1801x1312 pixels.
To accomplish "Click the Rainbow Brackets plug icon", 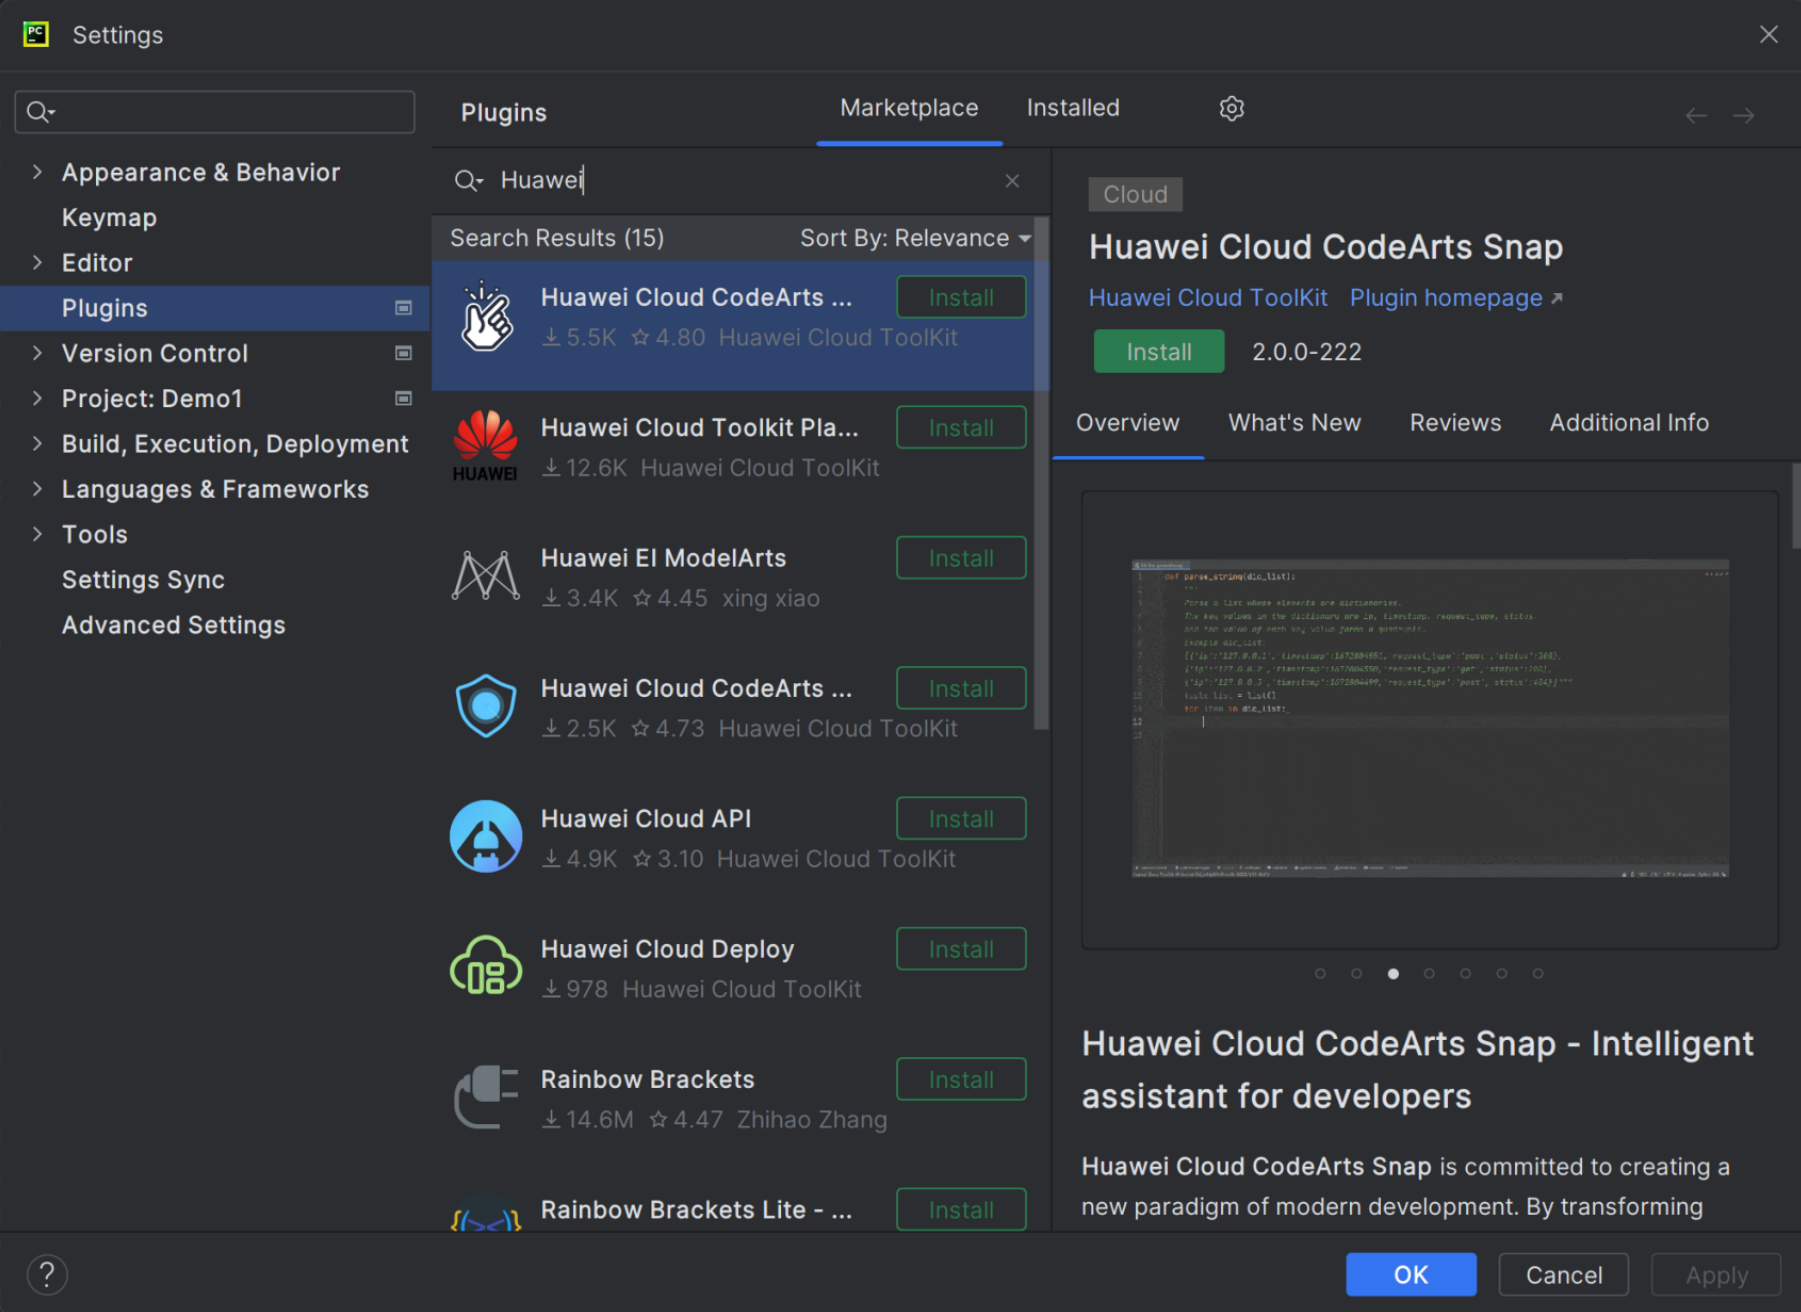I will [x=486, y=1097].
